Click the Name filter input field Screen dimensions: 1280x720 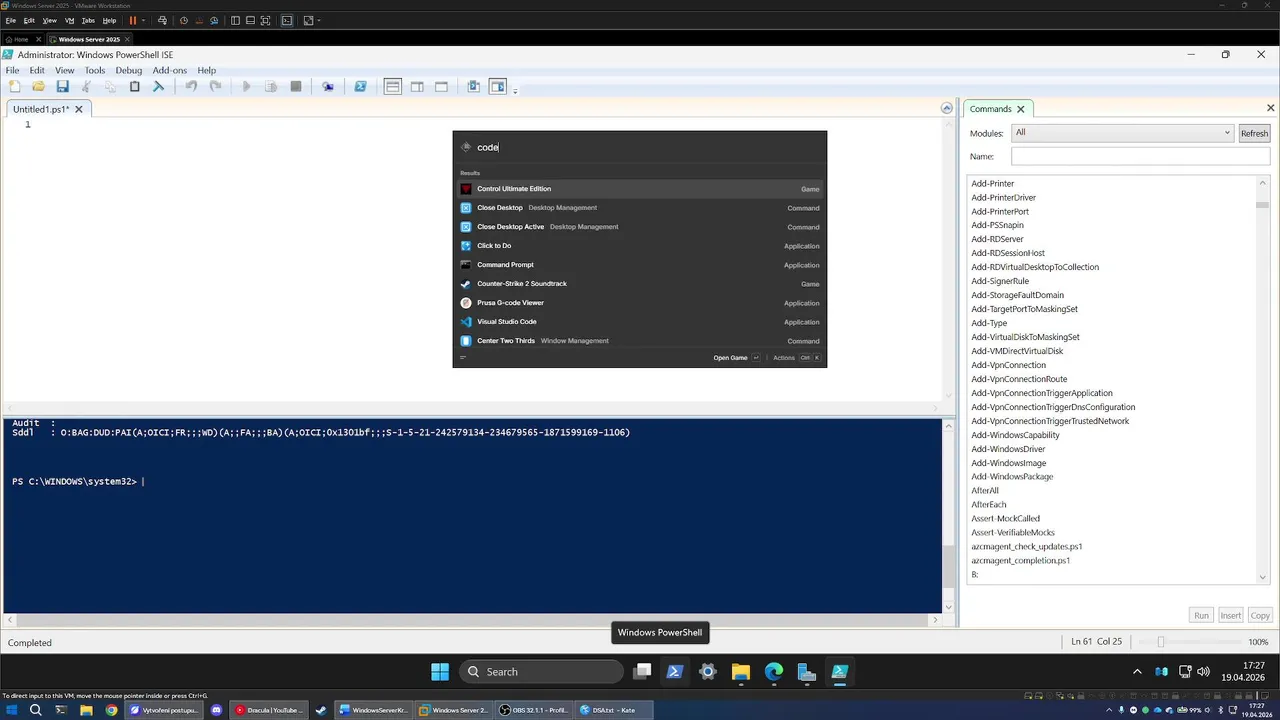pos(1140,156)
